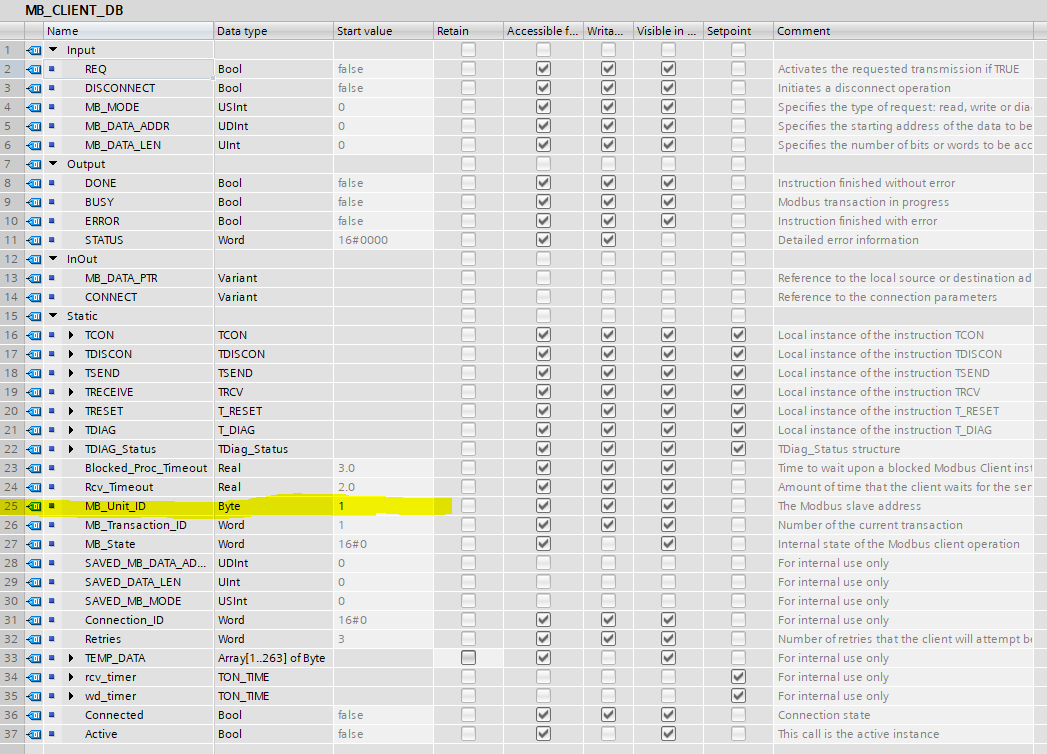Click the comment 'The Modbus slave address'
The width and height of the screenshot is (1047, 754).
click(x=849, y=506)
